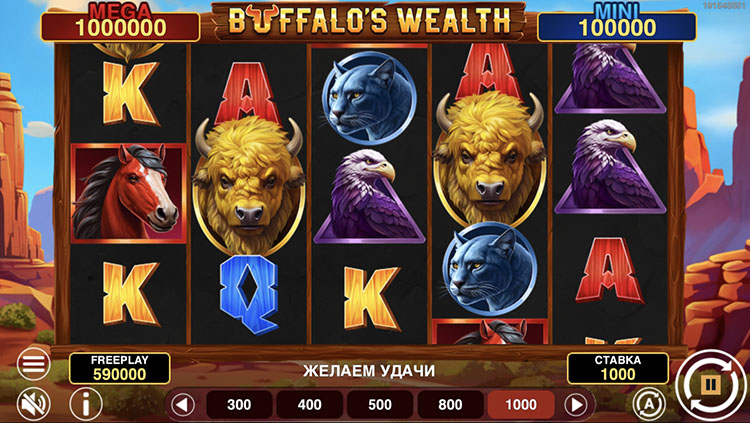
Task: Pause the spinning reels
Action: [711, 384]
